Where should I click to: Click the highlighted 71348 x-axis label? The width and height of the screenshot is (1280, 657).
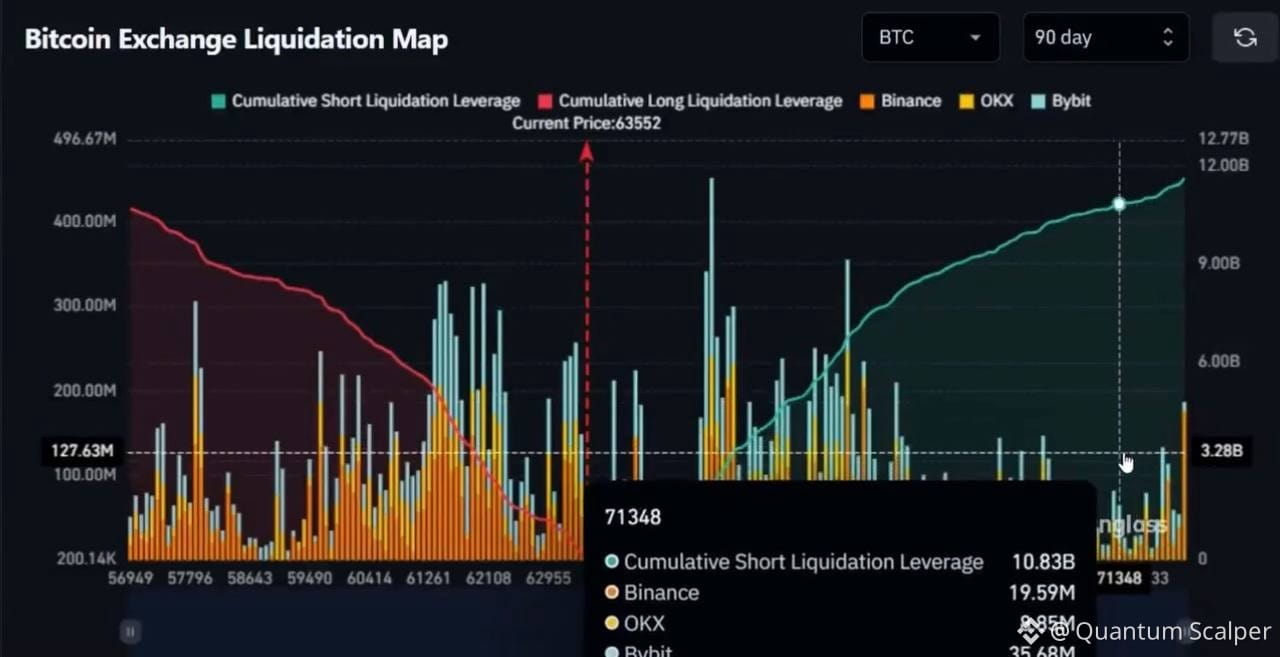pos(1119,578)
